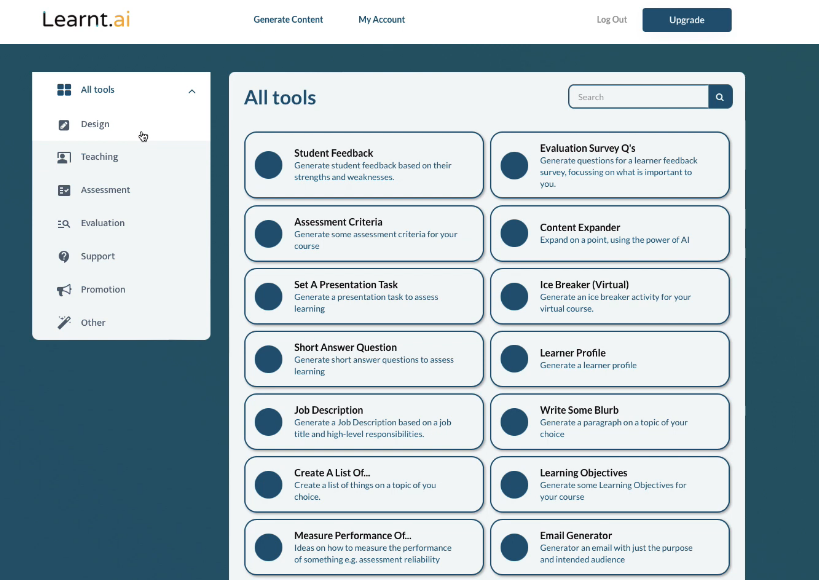Viewport: 819px width, 580px height.
Task: Click the Design pencil icon in sidebar
Action: tap(64, 125)
